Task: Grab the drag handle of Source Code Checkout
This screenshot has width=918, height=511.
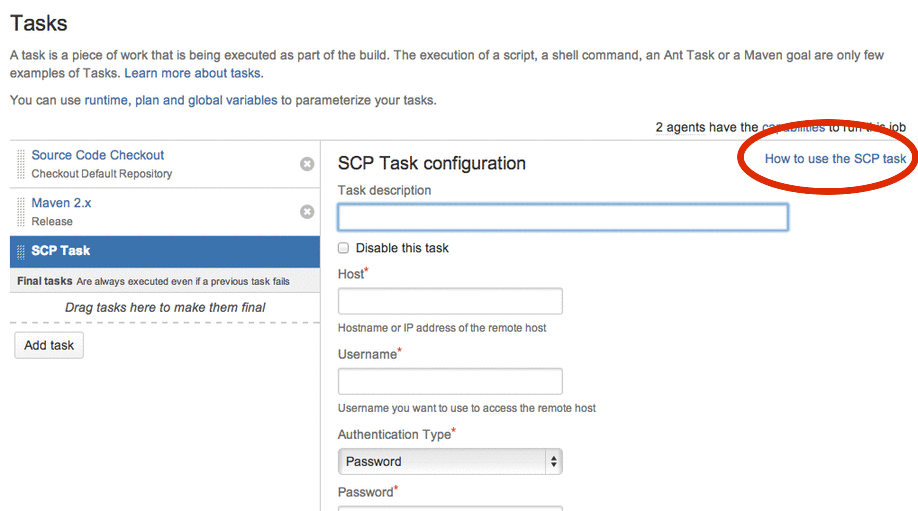Action: coord(21,164)
